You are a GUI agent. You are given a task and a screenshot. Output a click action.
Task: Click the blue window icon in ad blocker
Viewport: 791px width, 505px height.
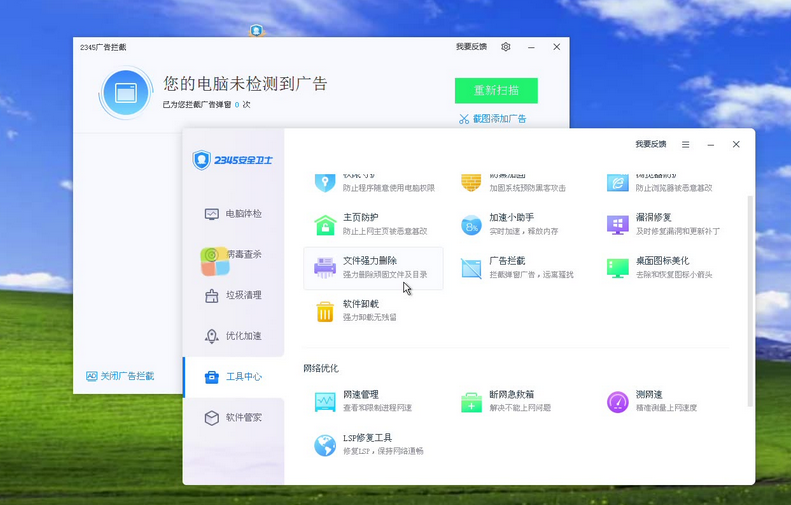[x=126, y=93]
